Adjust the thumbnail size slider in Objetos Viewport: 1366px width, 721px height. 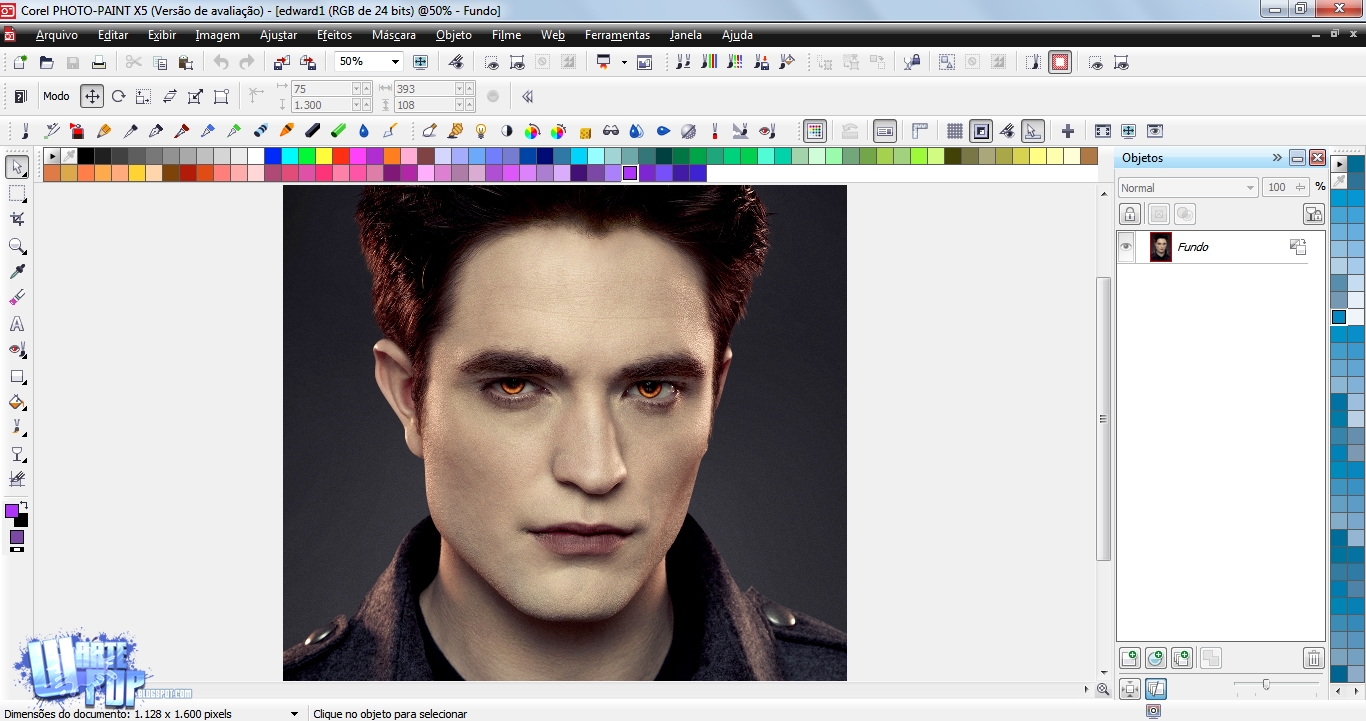pos(1266,684)
